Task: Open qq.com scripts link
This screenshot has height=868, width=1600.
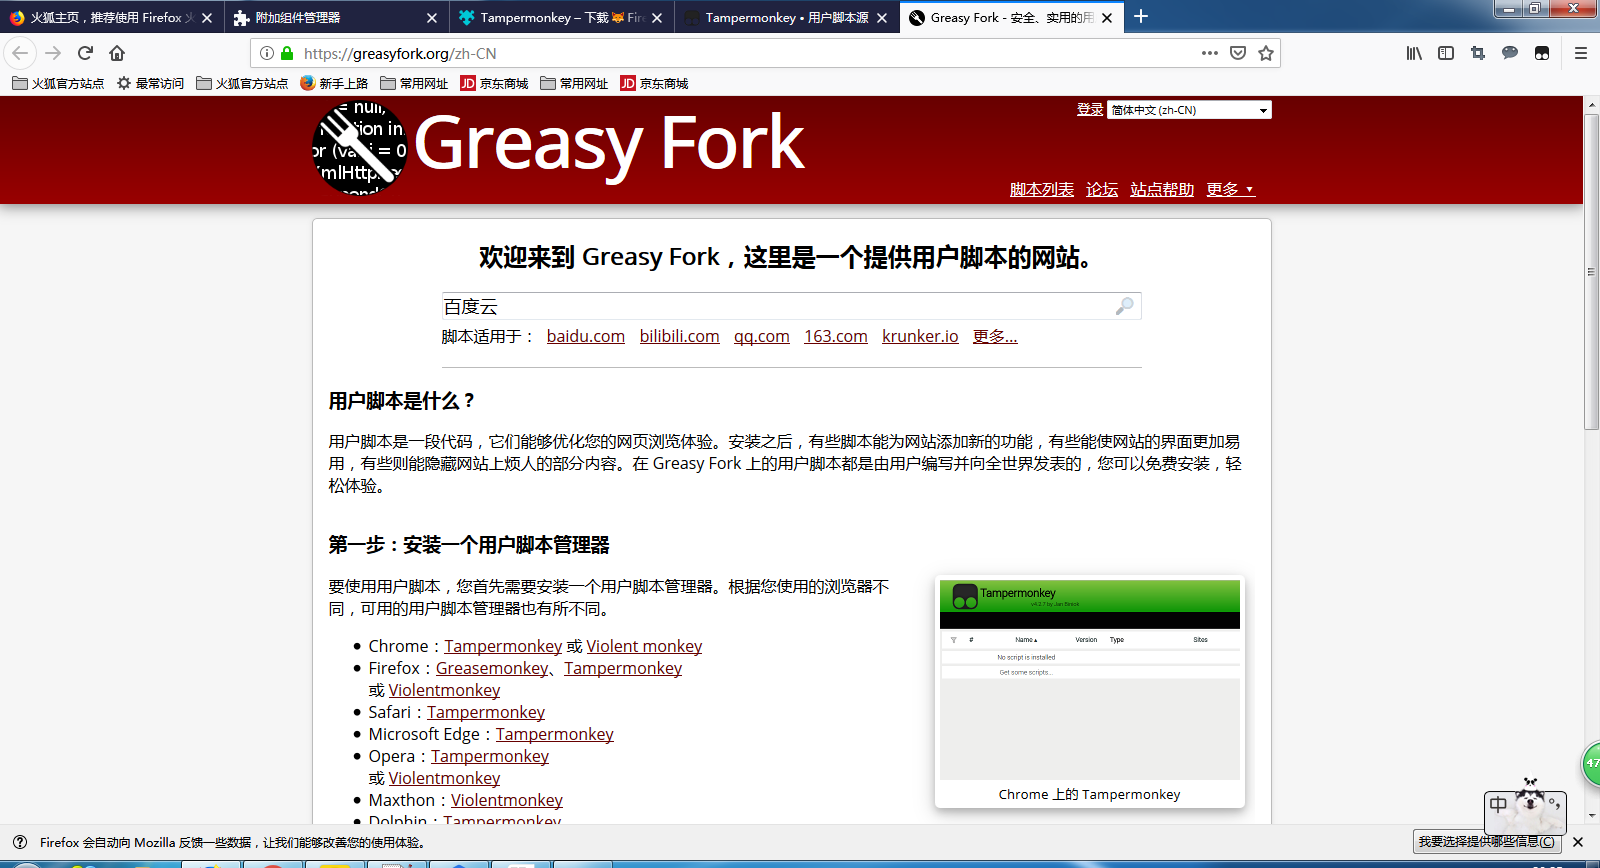Action: coord(762,336)
